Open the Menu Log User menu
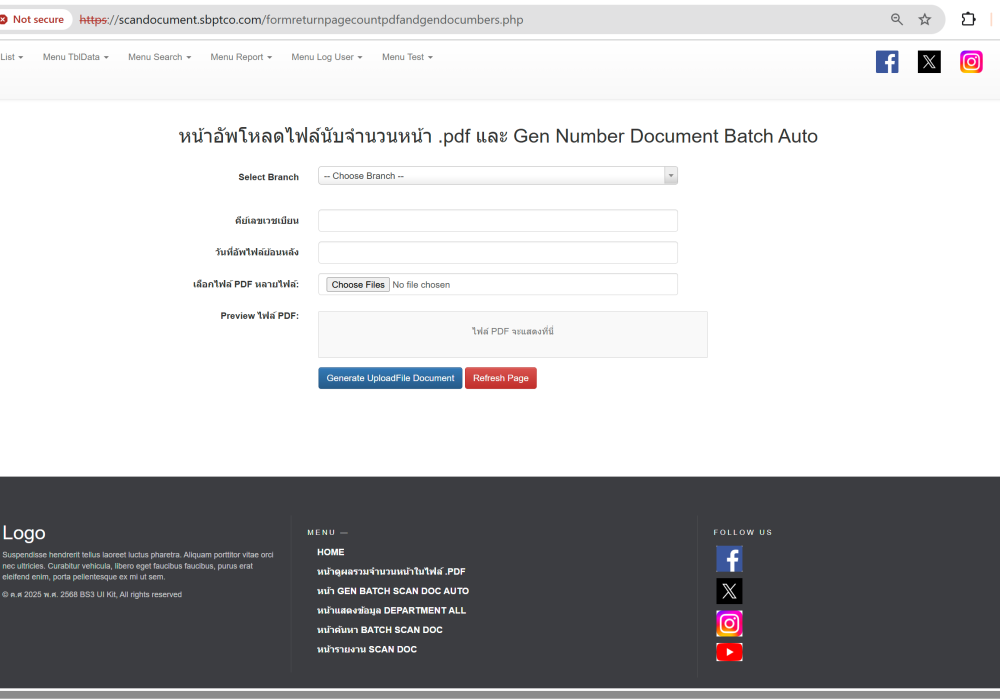 326,57
